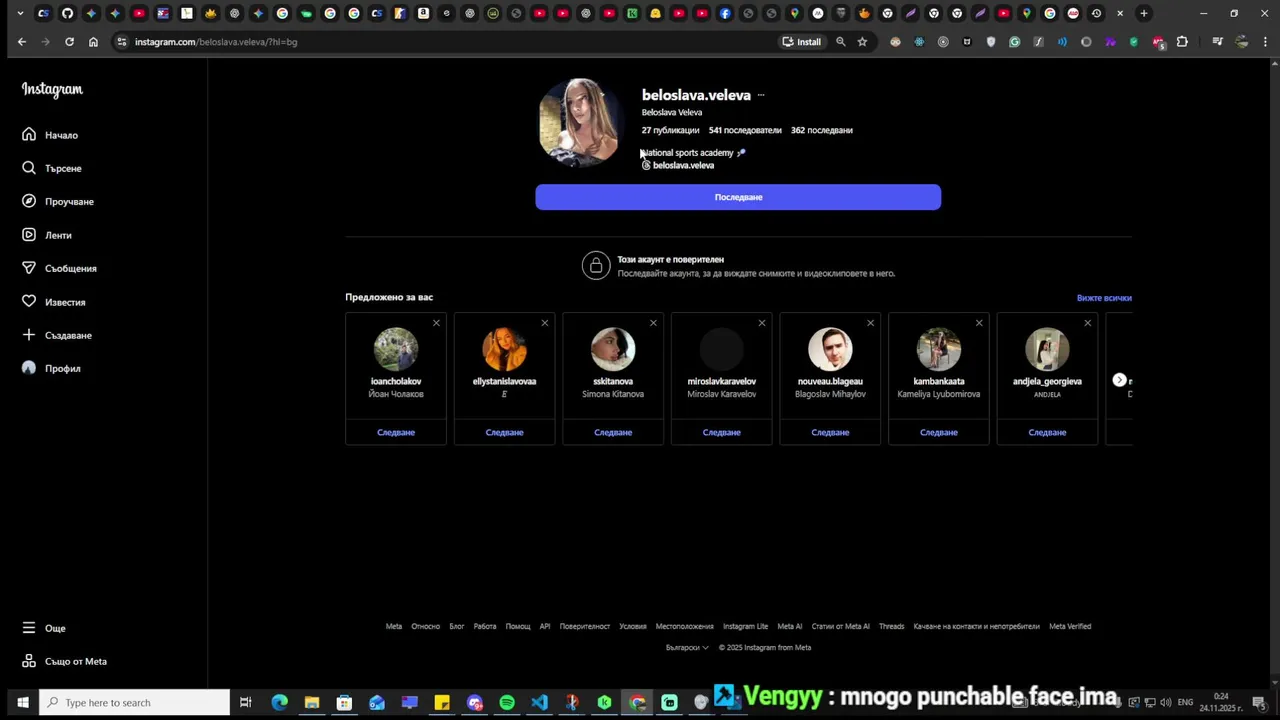Open Проучване explore page

pos(58,201)
